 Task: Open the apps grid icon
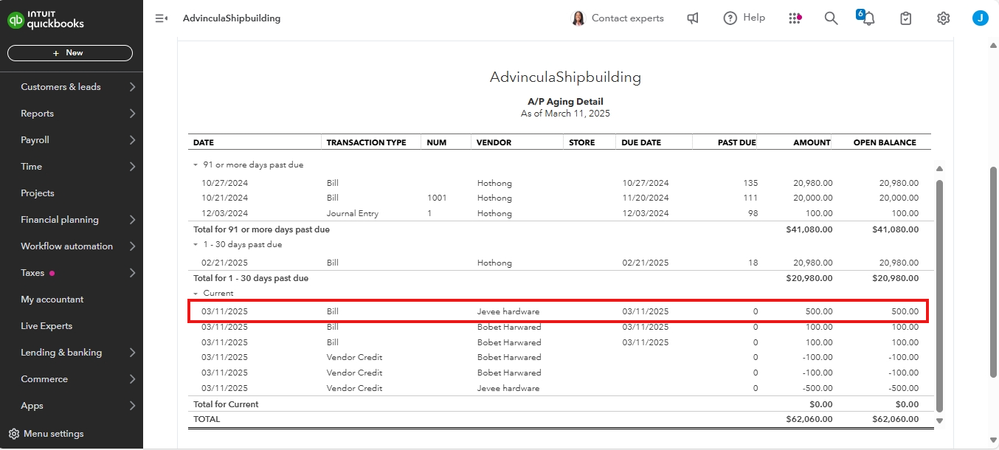795,18
